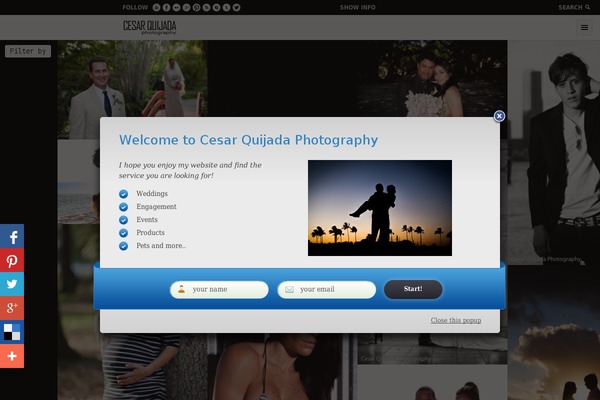Image resolution: width=600 pixels, height=400 pixels.
Task: Share via Pinterest on left sidebar
Action: [x=12, y=260]
